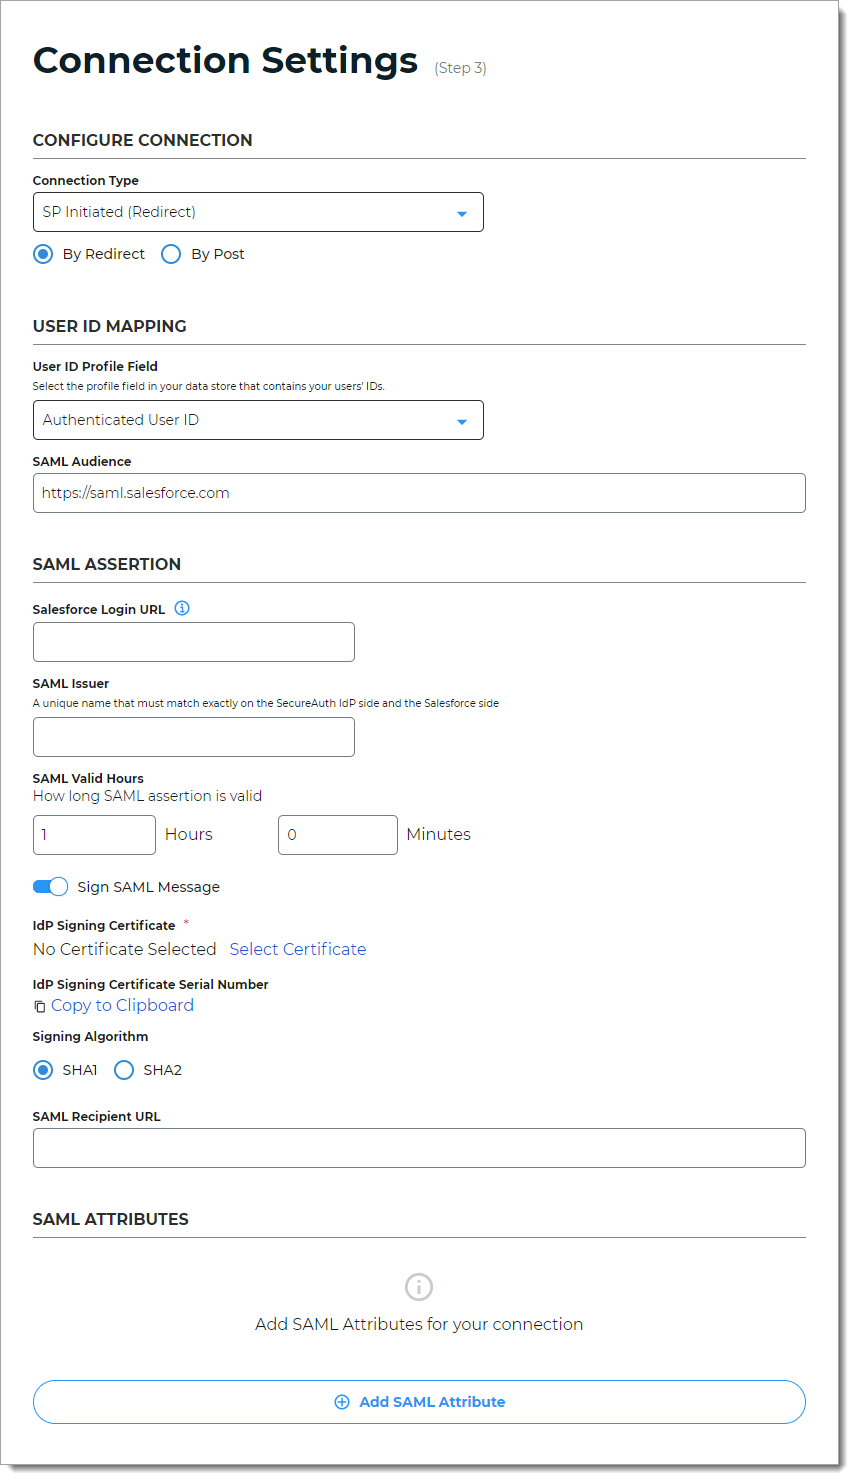Click the Add SAML Attribute button
The height and width of the screenshot is (1480, 854).
pos(419,1402)
